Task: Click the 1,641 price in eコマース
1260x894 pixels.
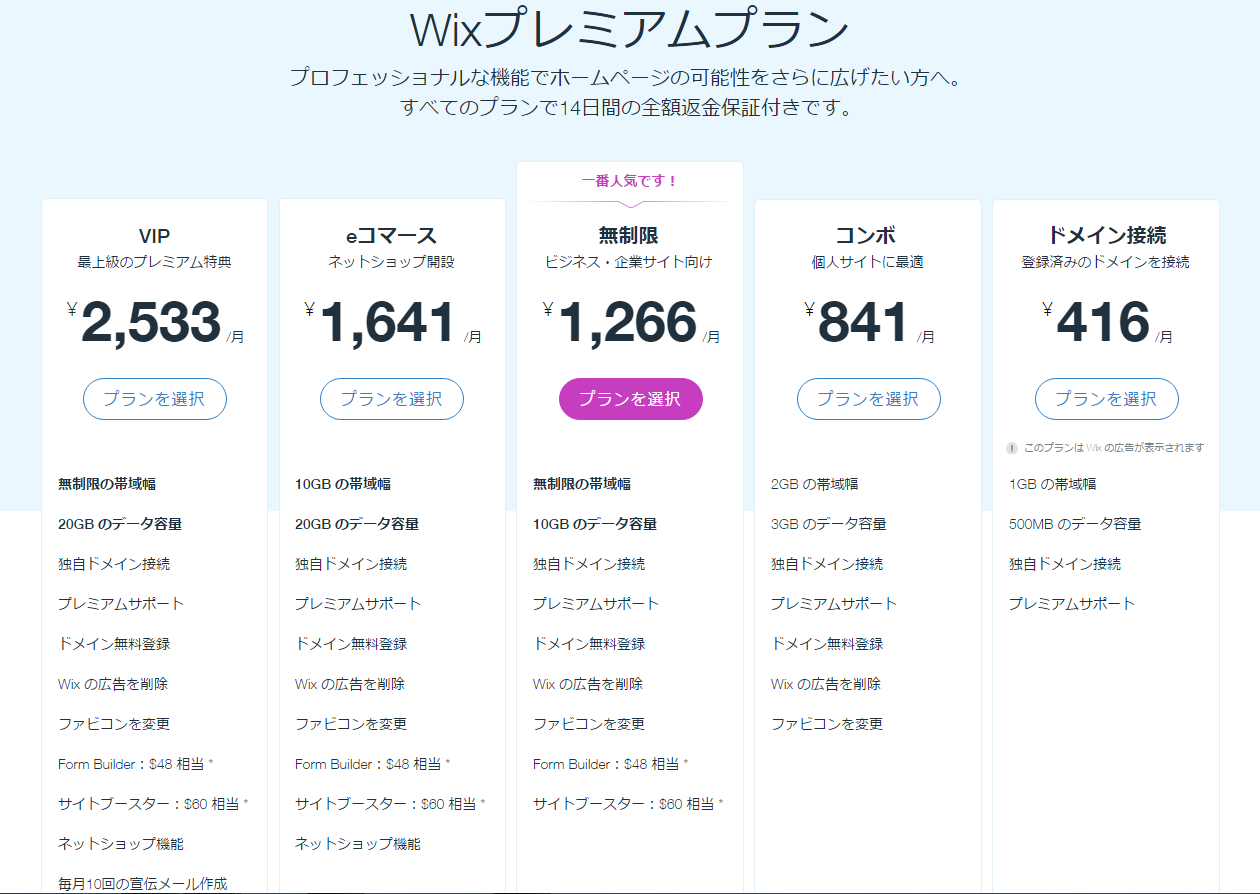Action: point(389,322)
